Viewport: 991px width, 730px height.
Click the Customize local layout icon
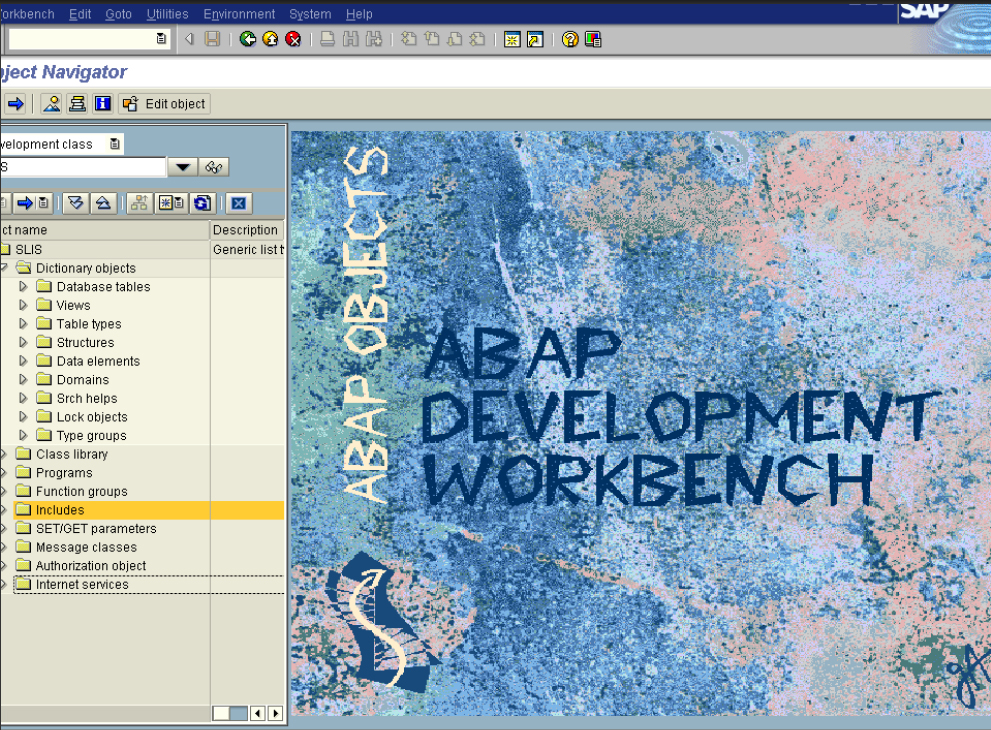[x=593, y=39]
